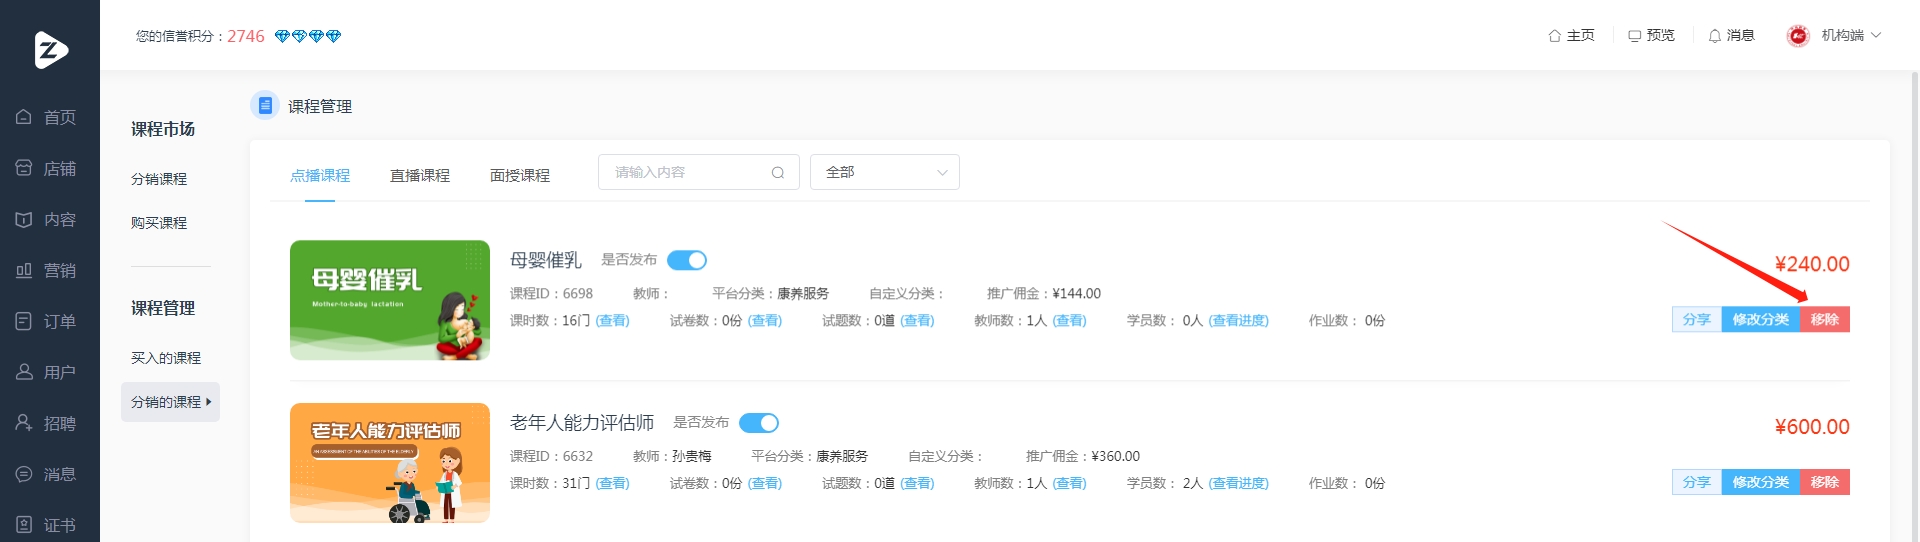Go to 主页 via the top home icon
The width and height of the screenshot is (1920, 542).
pos(1571,36)
